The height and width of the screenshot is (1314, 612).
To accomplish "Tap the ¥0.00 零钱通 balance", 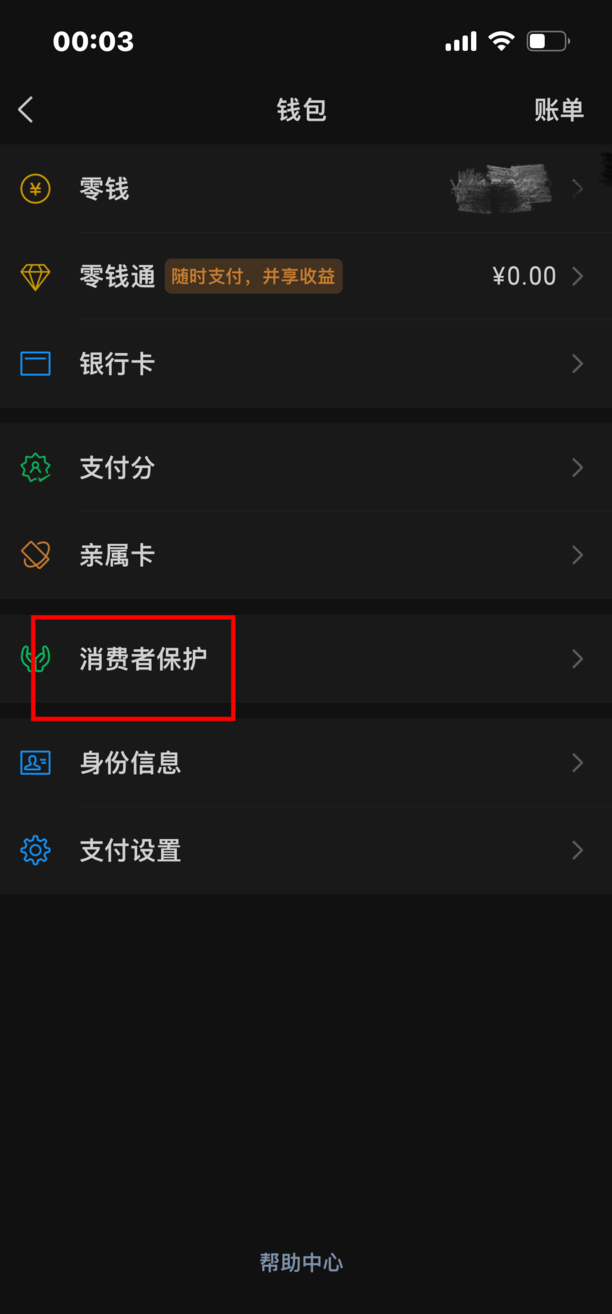I will click(524, 277).
